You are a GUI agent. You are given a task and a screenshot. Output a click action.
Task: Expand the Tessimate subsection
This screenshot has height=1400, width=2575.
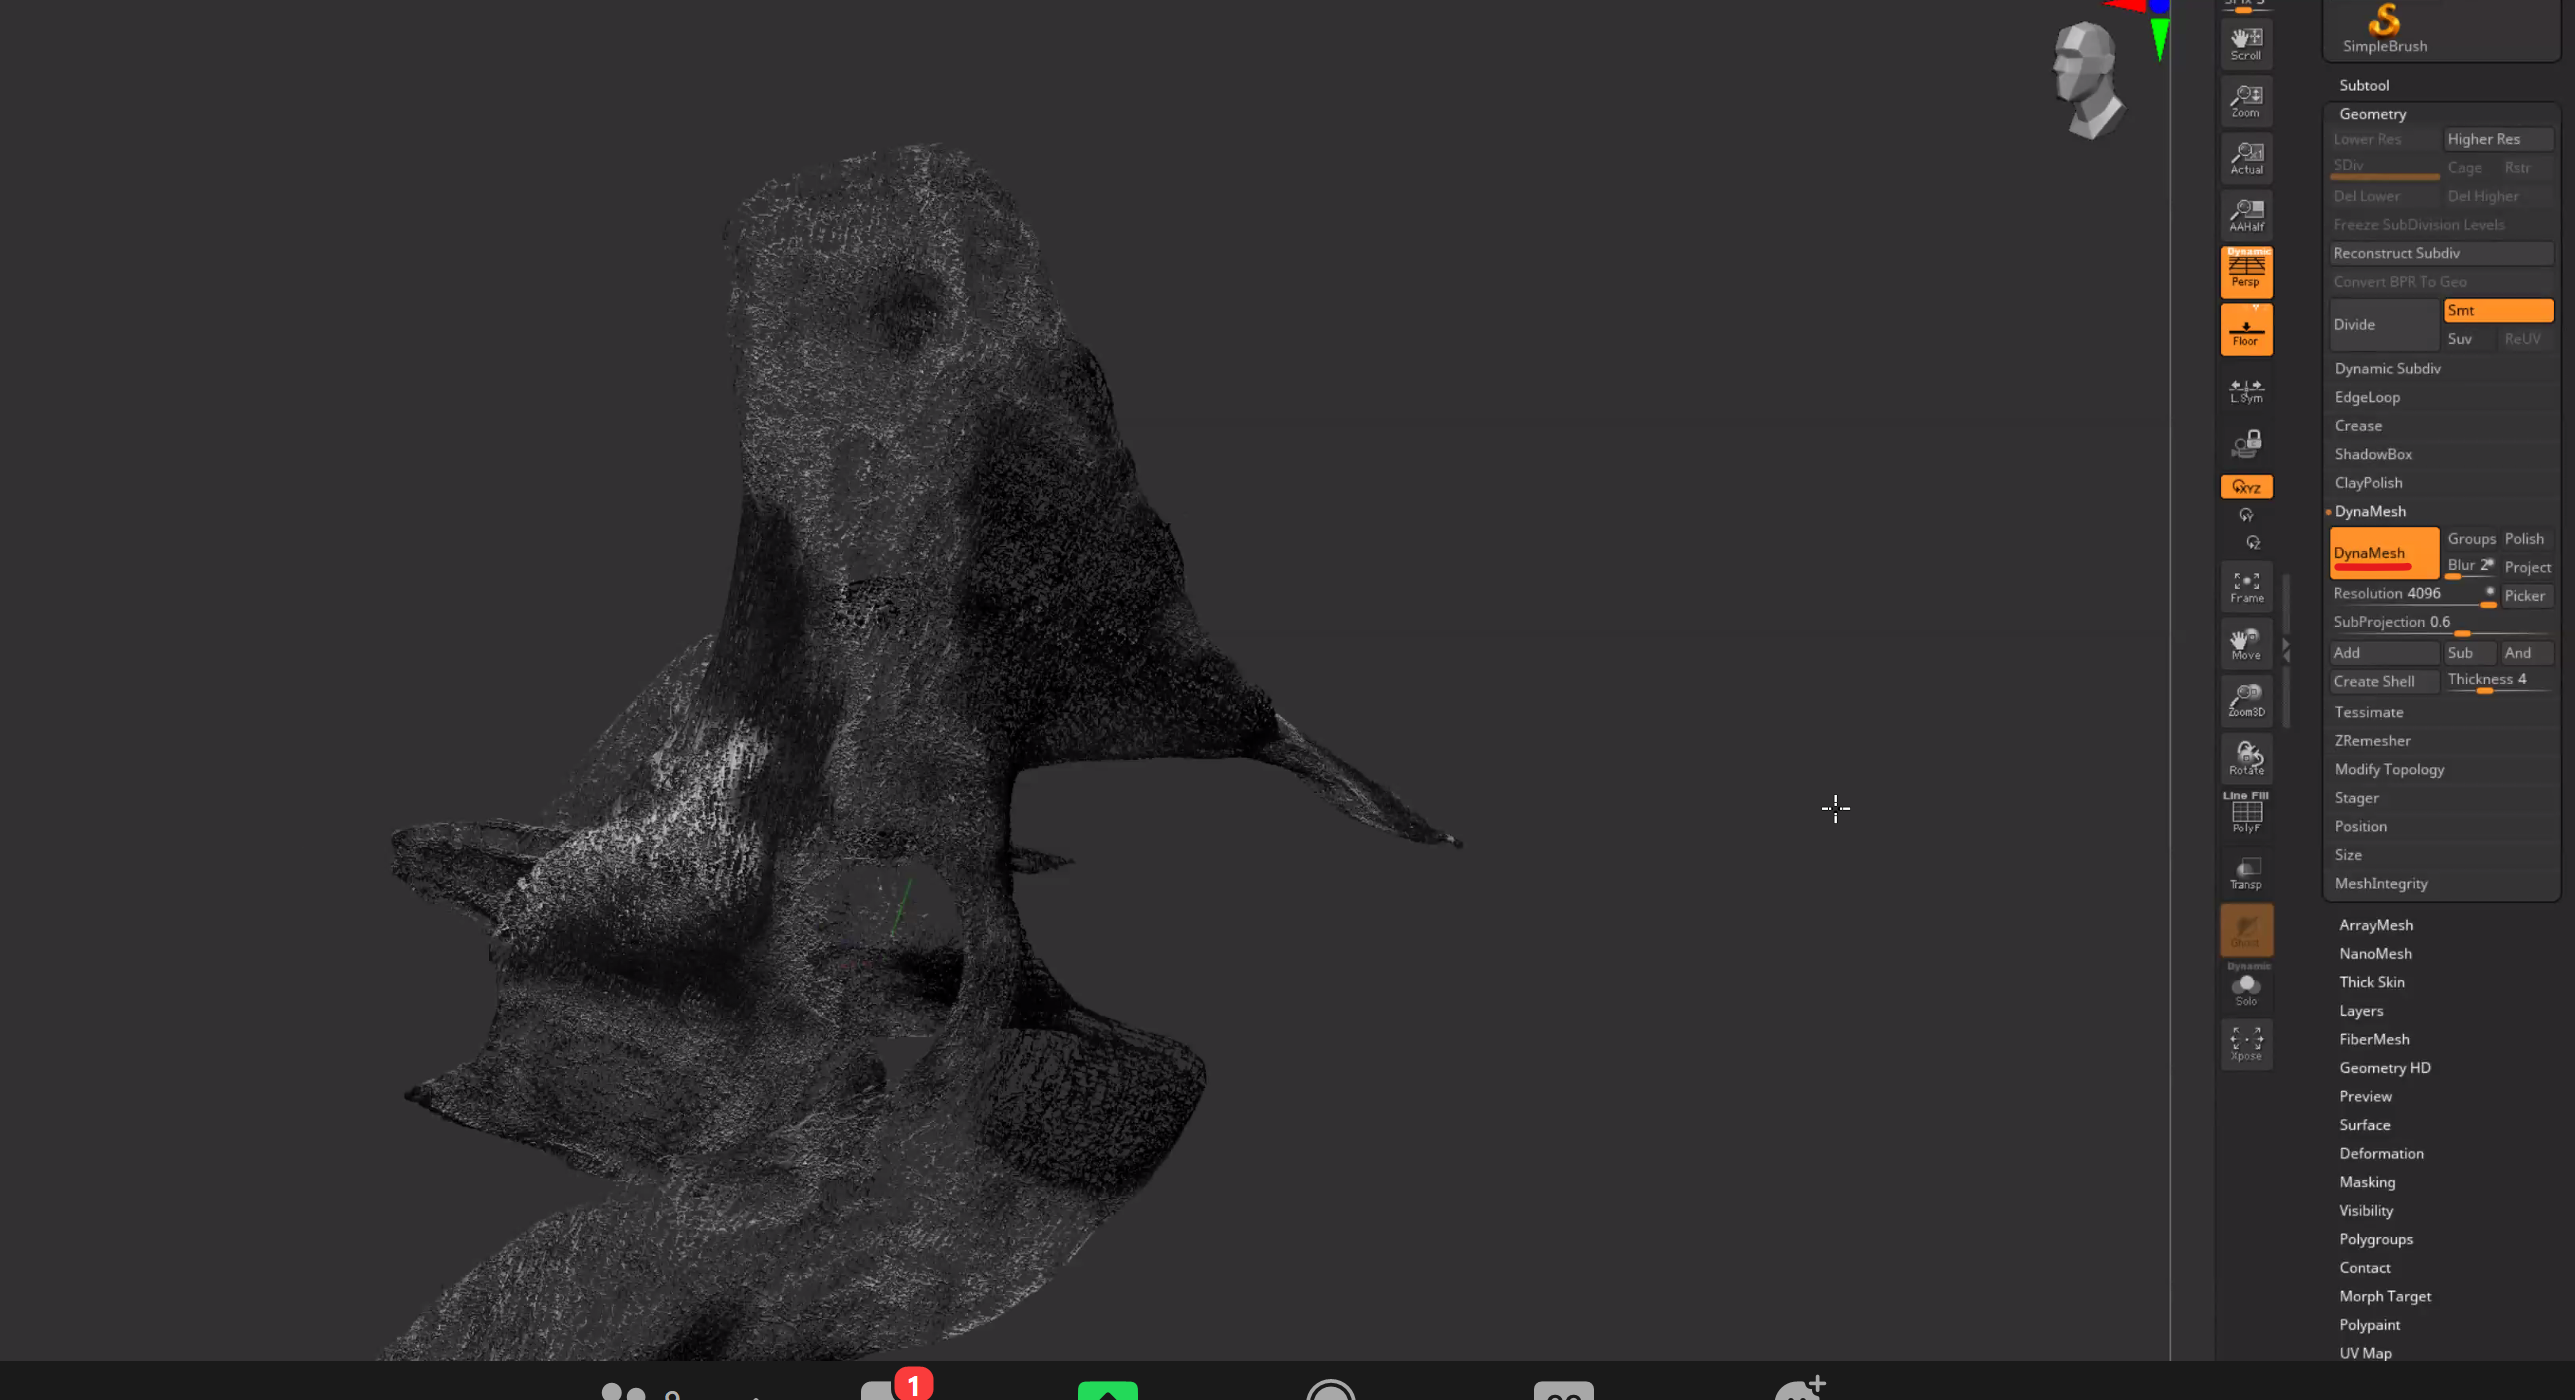click(2368, 712)
